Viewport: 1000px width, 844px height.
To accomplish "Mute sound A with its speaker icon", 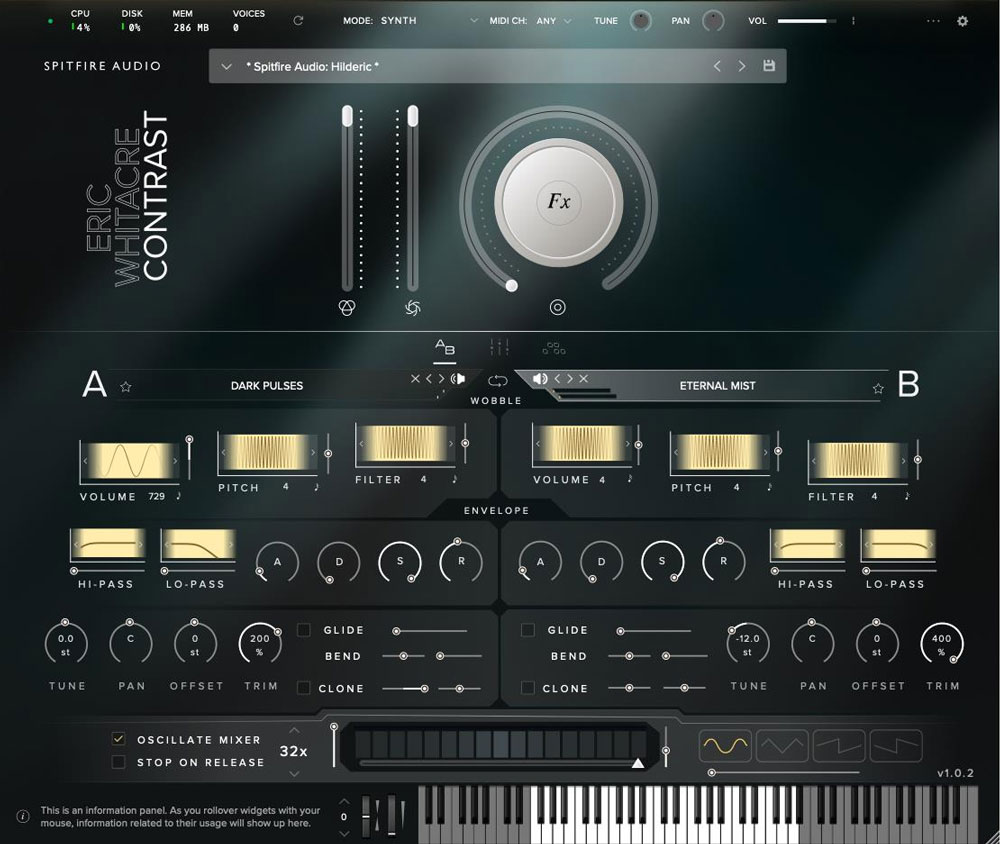I will [x=458, y=379].
